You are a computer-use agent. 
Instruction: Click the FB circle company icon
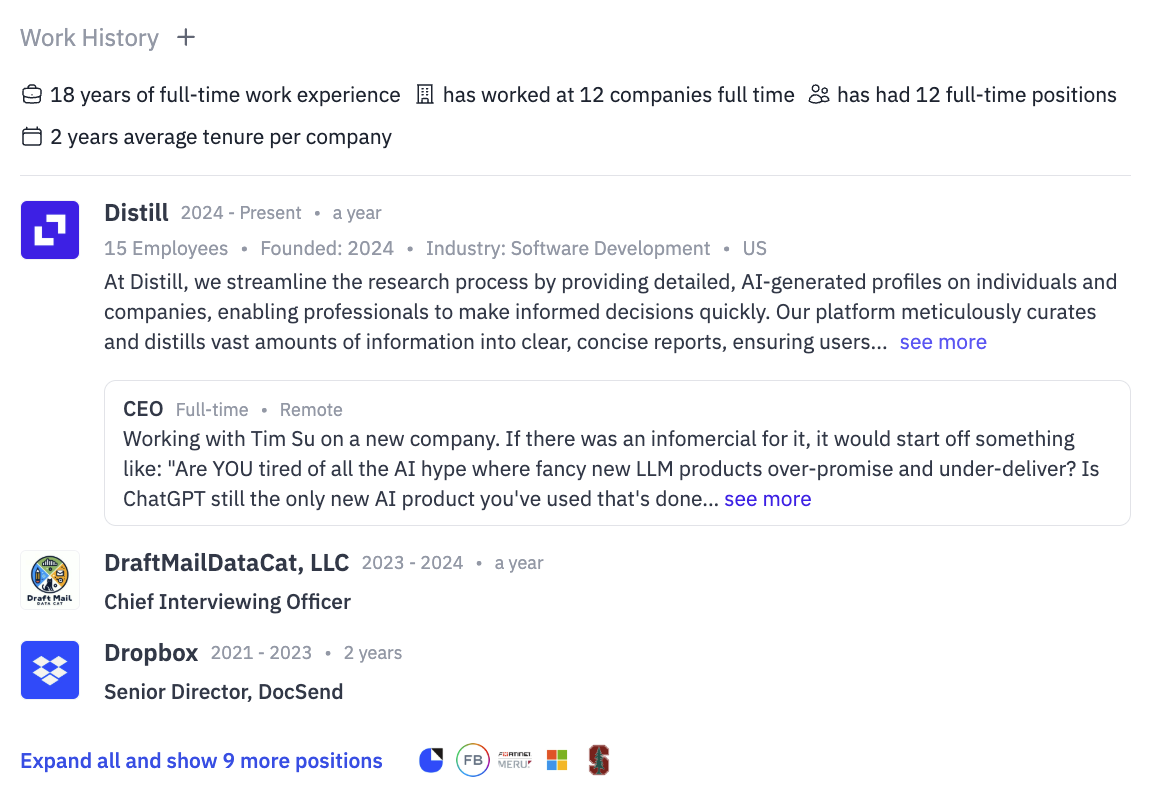coord(473,760)
